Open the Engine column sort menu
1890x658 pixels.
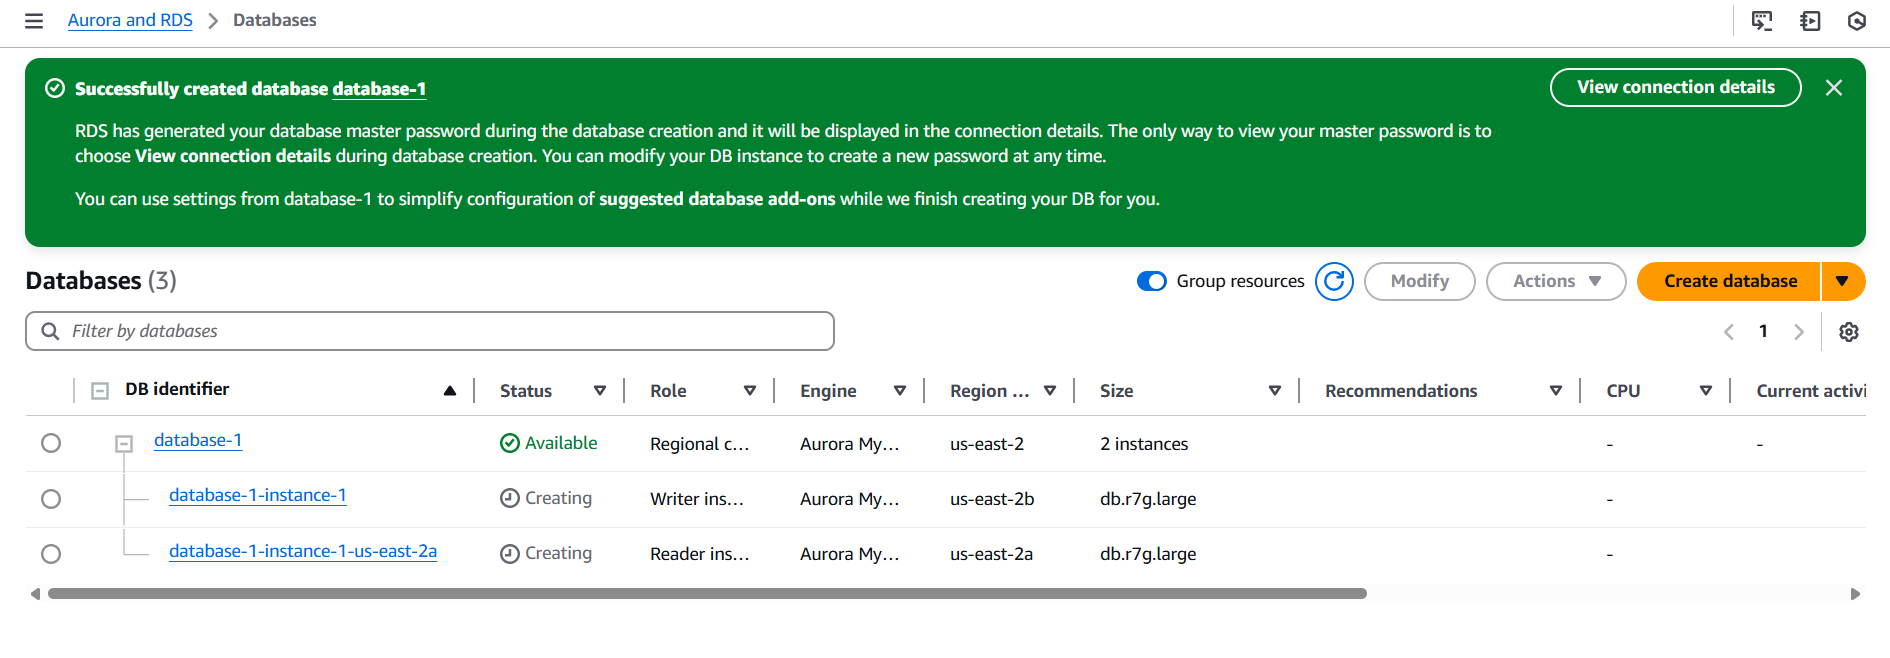pos(900,391)
